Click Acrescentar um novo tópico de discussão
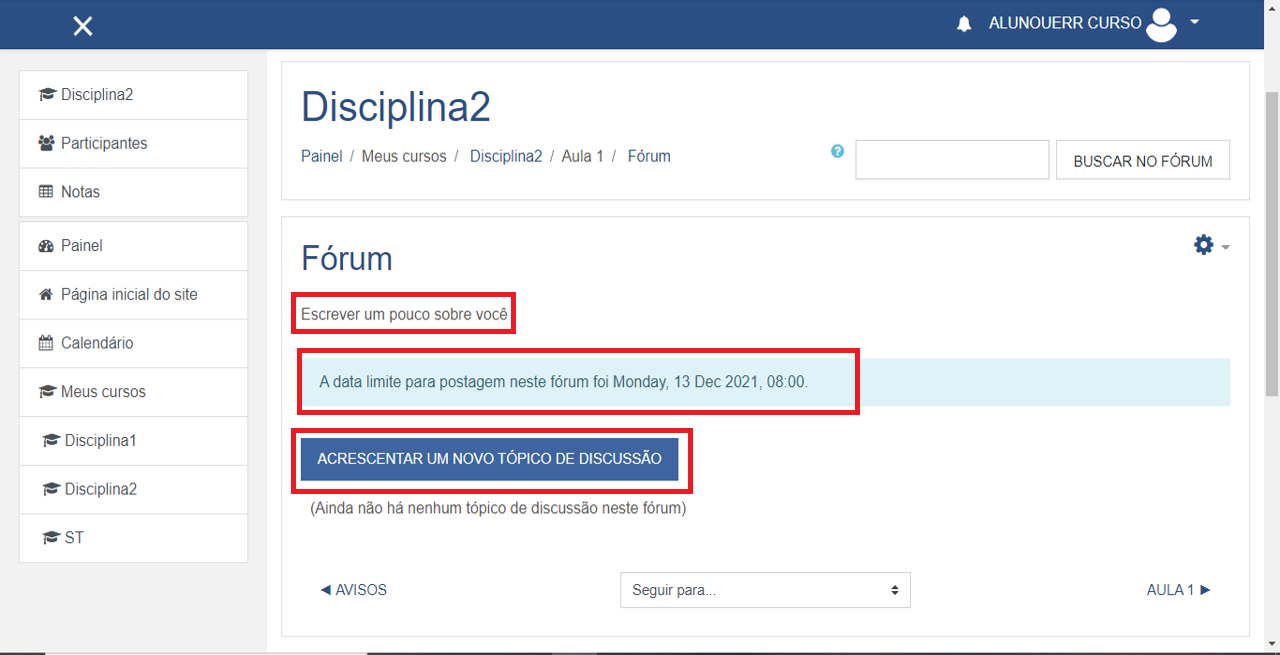The width and height of the screenshot is (1280, 655). tap(489, 459)
